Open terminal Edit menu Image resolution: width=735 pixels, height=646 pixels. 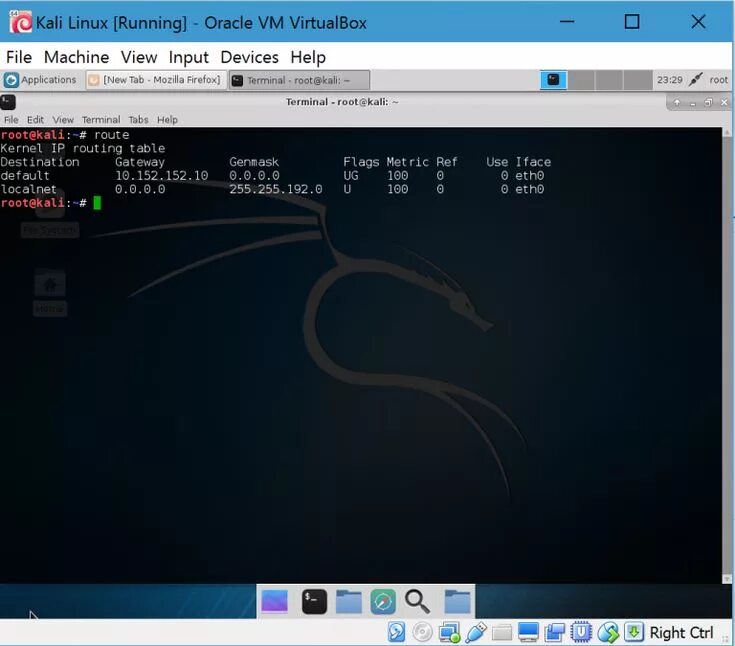[35, 120]
